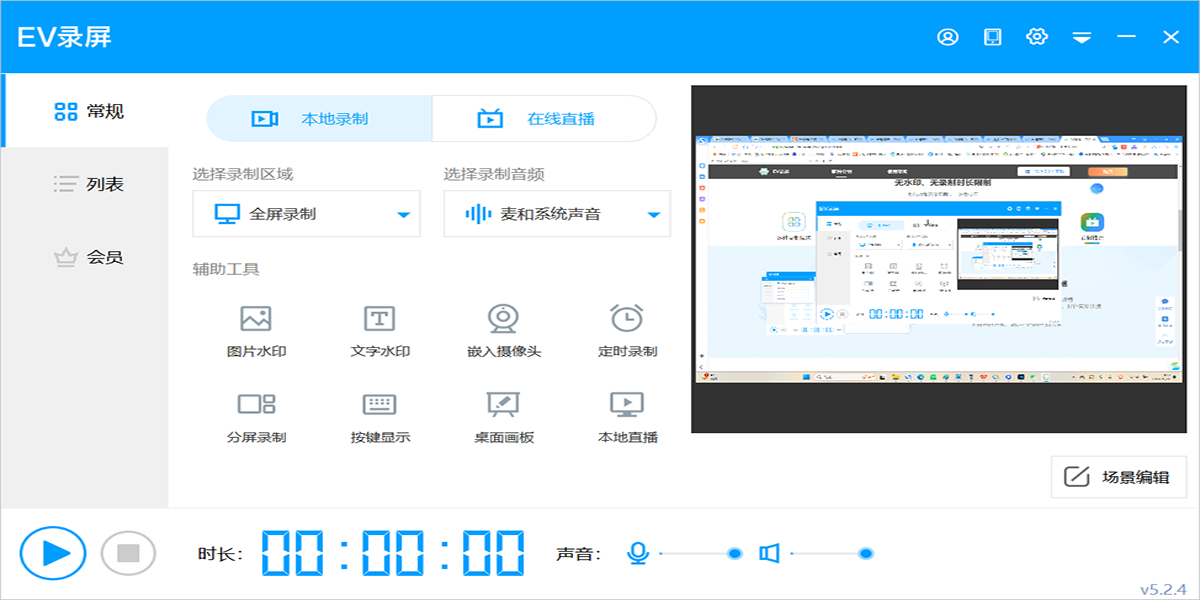Start recording with the blue play button

pos(53,553)
